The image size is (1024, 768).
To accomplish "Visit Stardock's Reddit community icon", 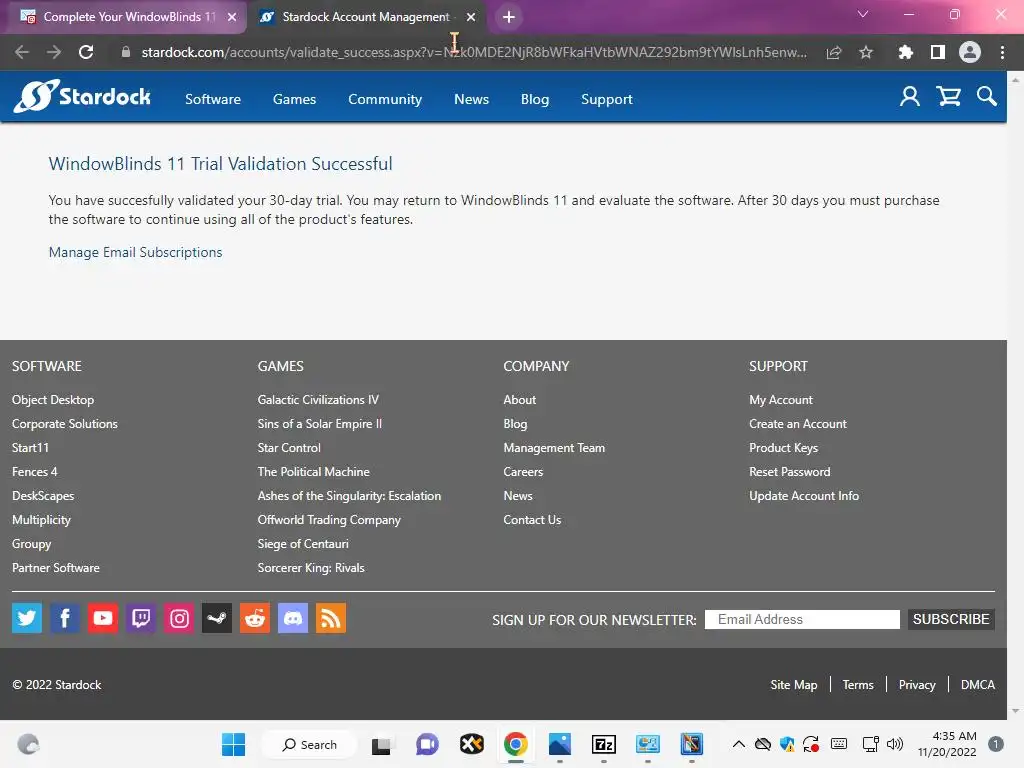I will pos(255,618).
